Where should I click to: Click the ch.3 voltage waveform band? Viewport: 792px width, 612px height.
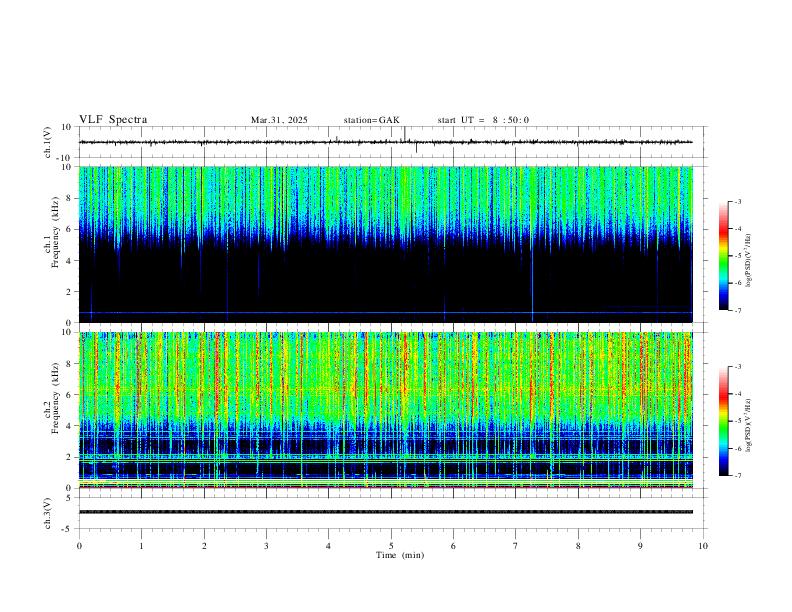(385, 512)
